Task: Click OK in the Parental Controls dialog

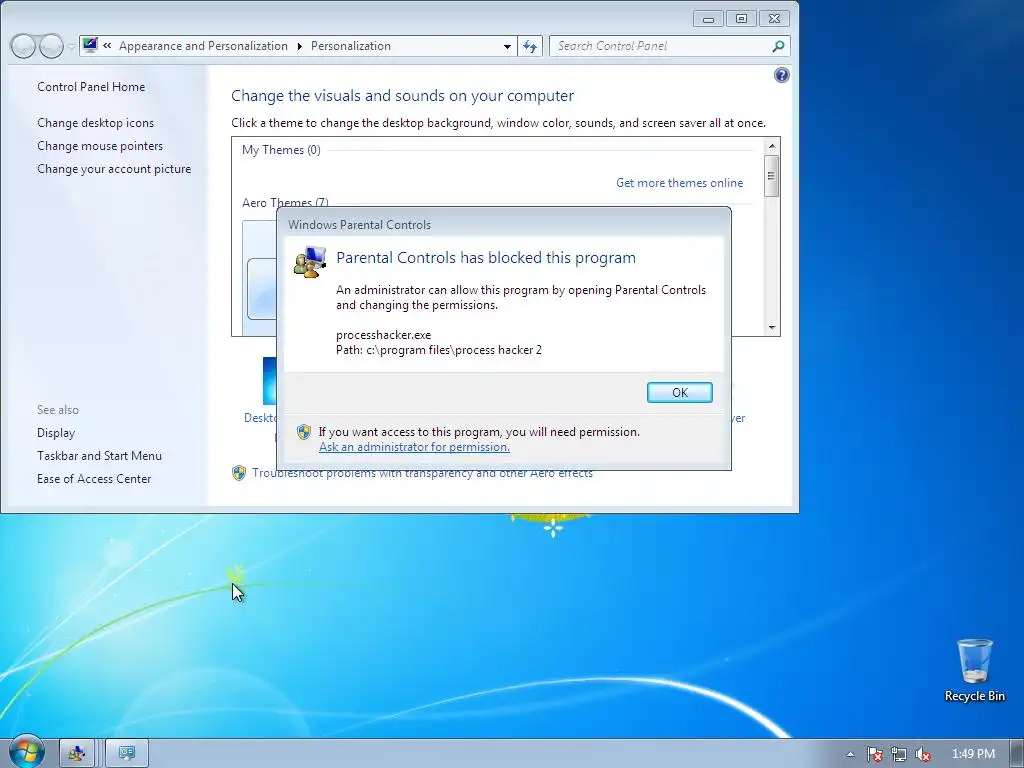Action: (679, 392)
